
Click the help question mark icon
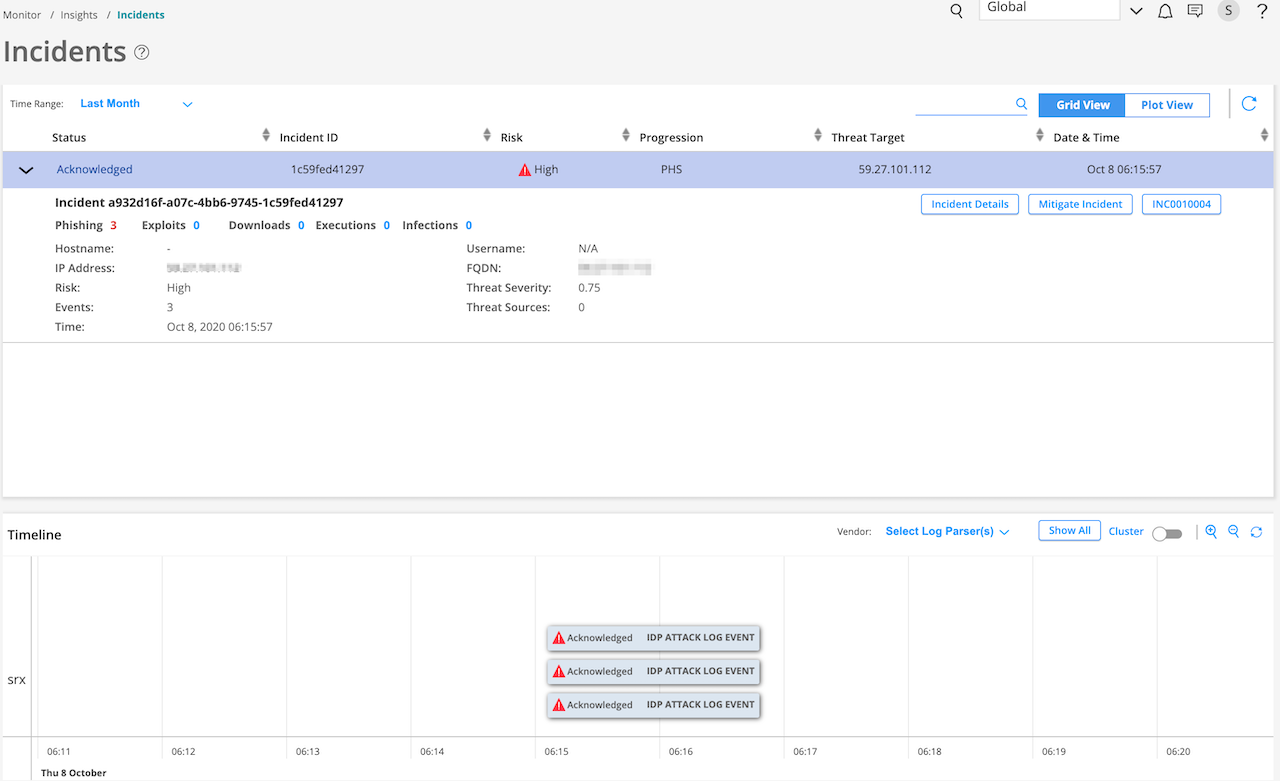click(1262, 11)
